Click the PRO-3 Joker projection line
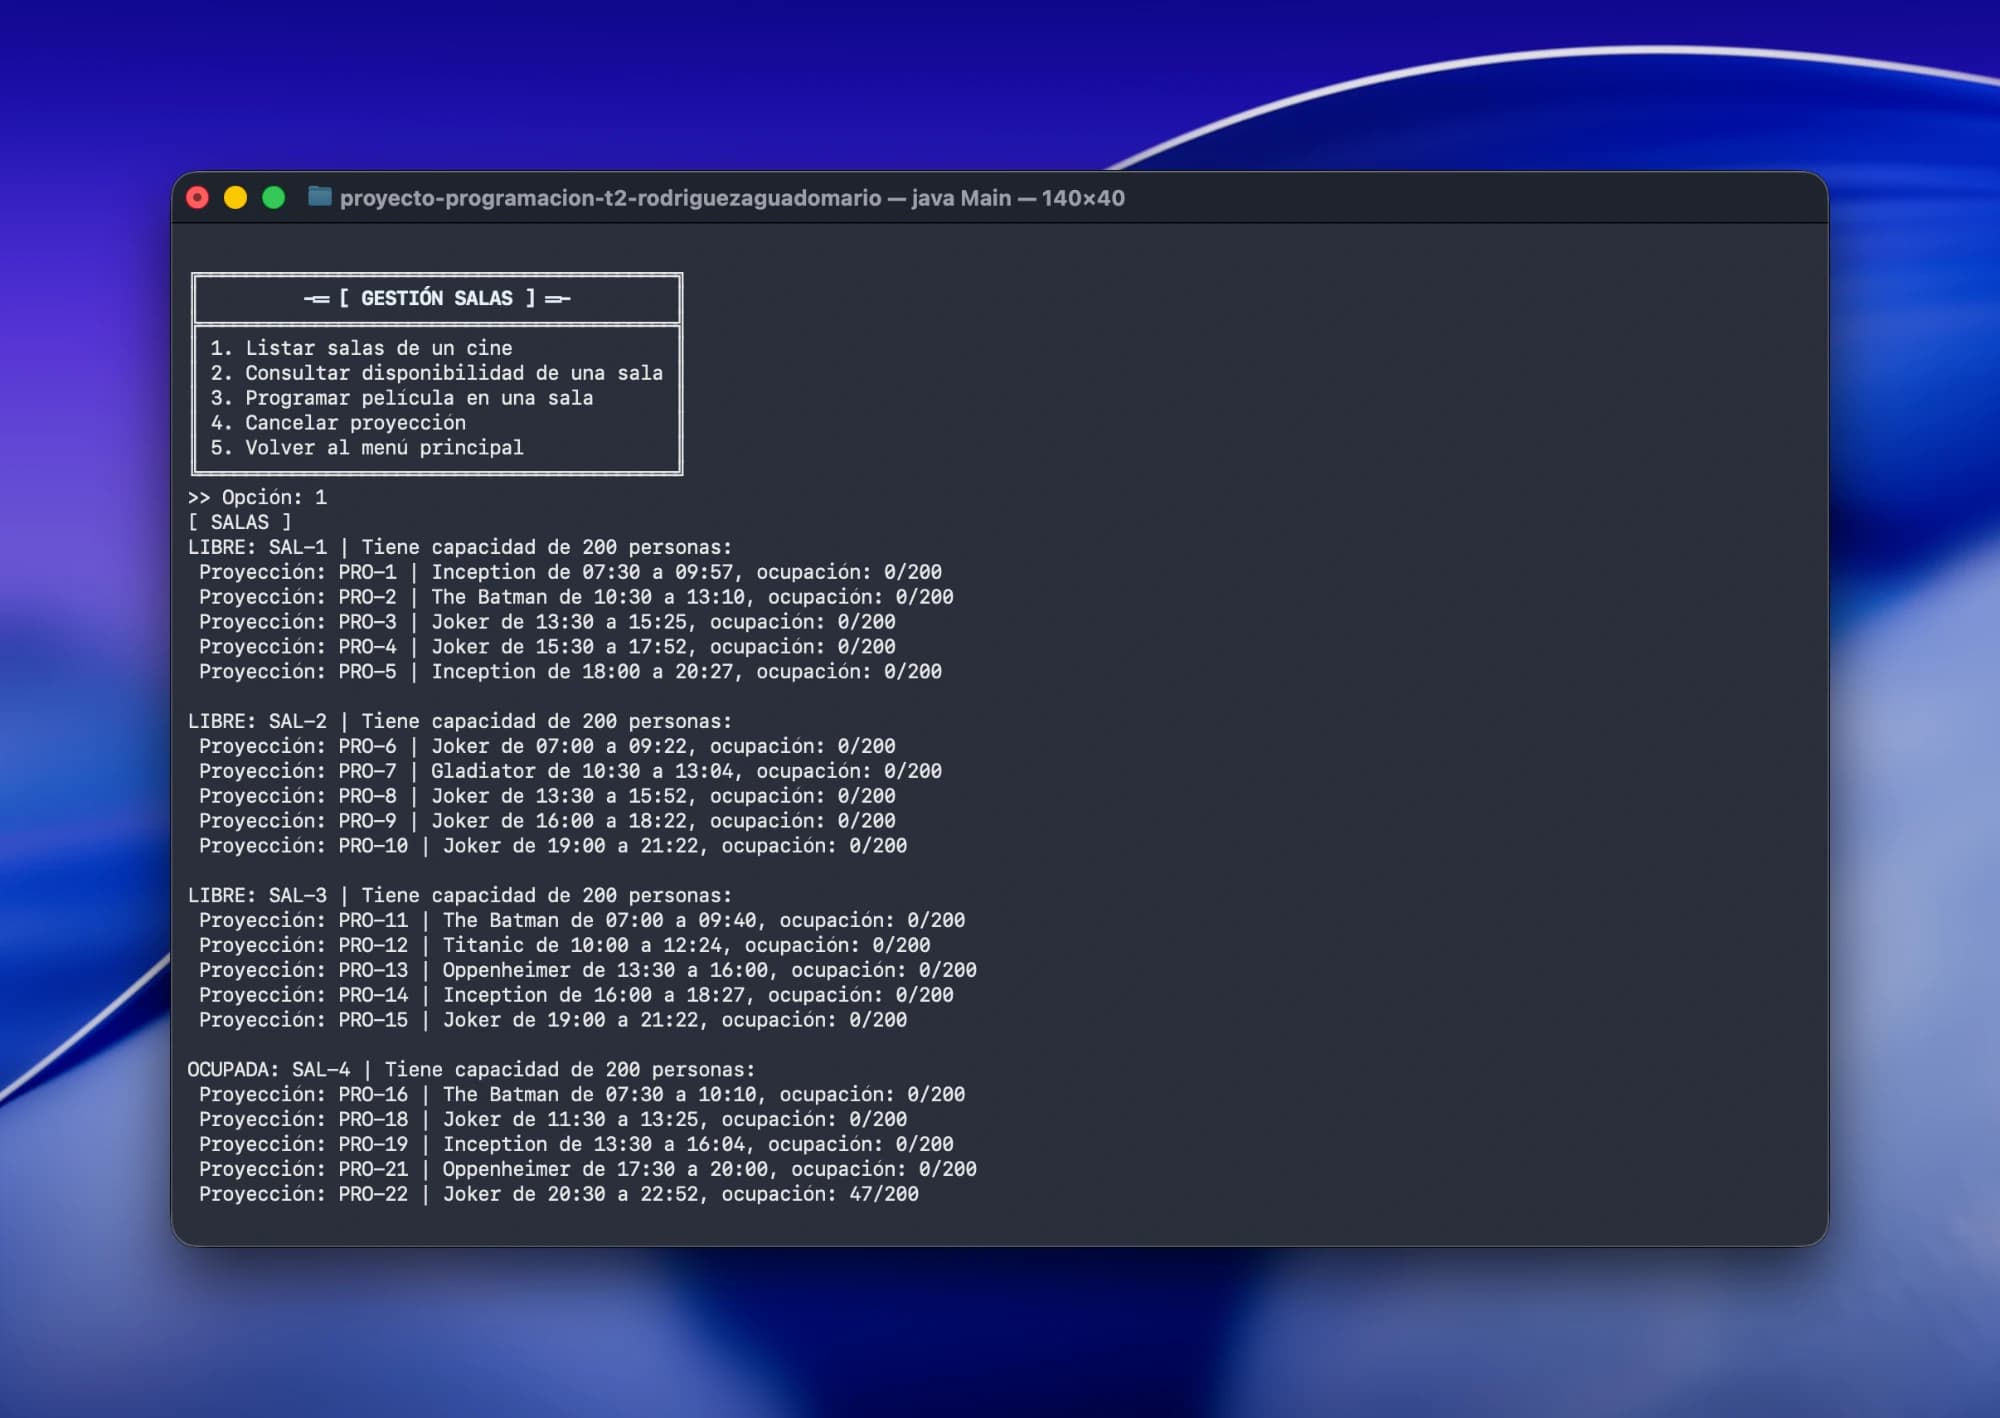Viewport: 2000px width, 1418px height. pyautogui.click(x=547, y=622)
